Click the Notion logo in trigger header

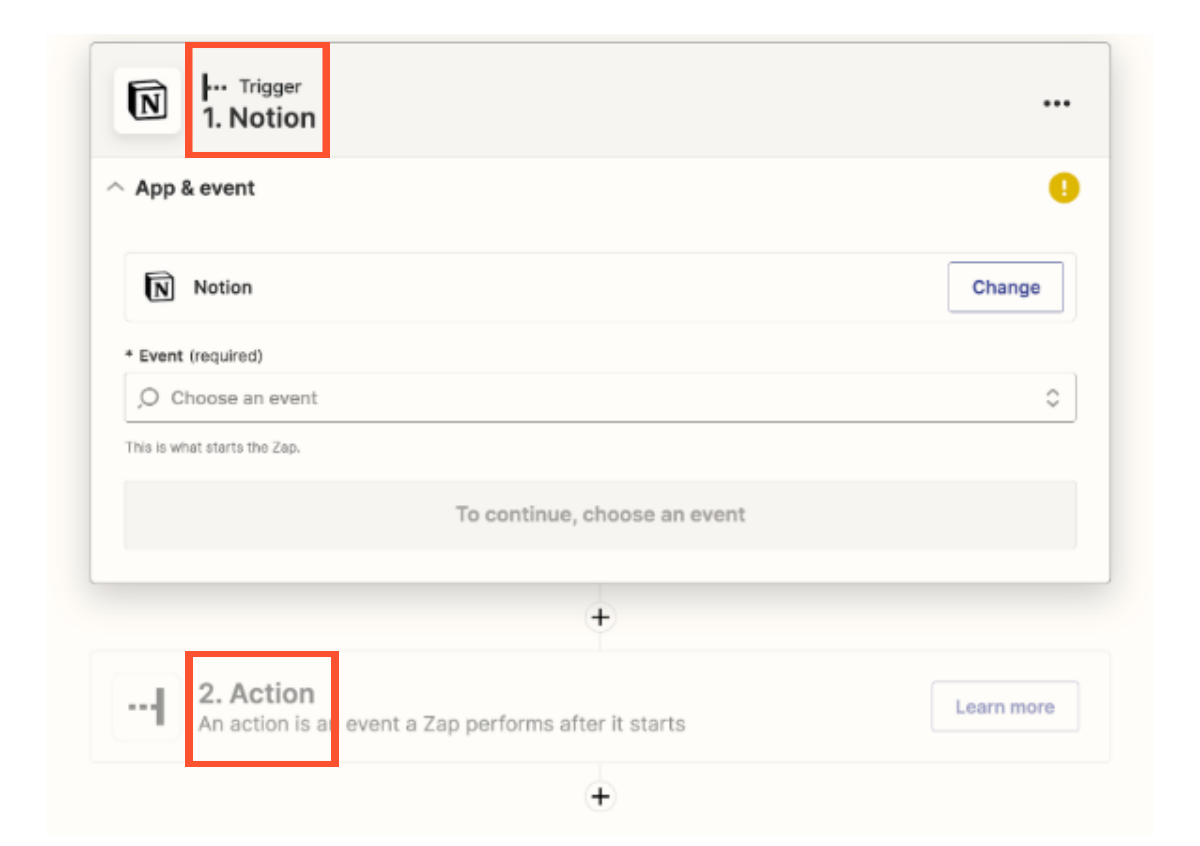[x=148, y=101]
